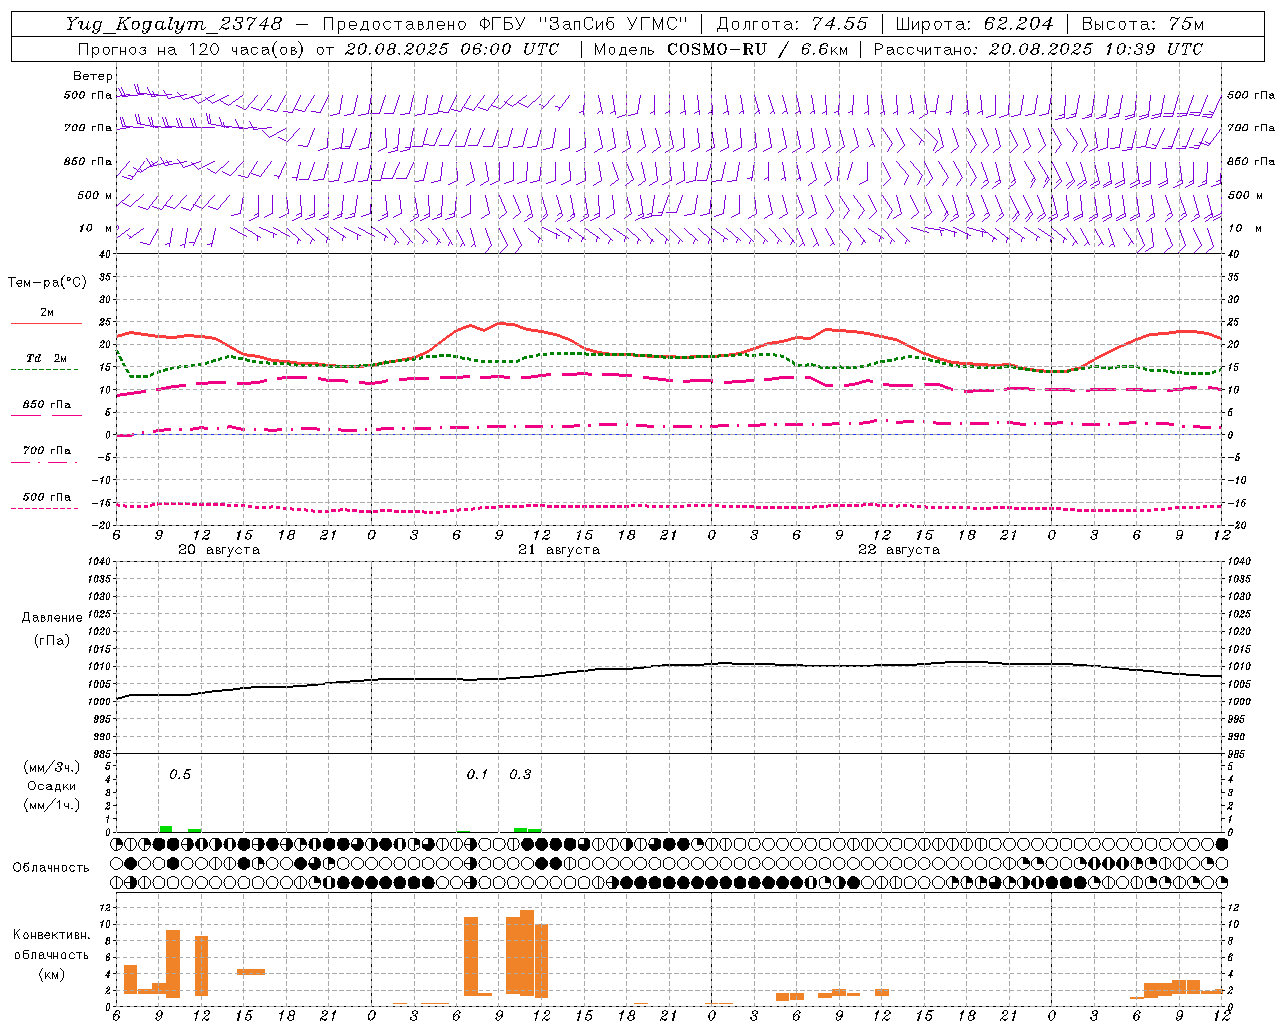This screenshot has height=1024, width=1280.
Task: Select the 'Долгота: 74.55' header text
Action: tap(793, 24)
